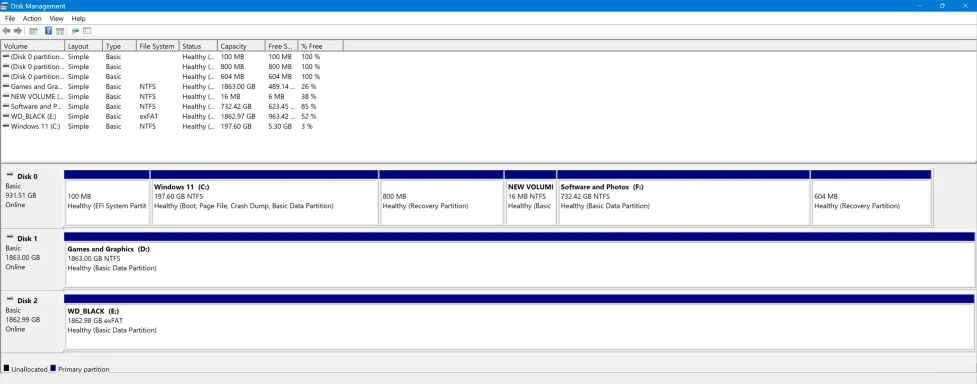Image resolution: width=977 pixels, height=384 pixels.
Task: Open the View menu
Action: (57, 19)
